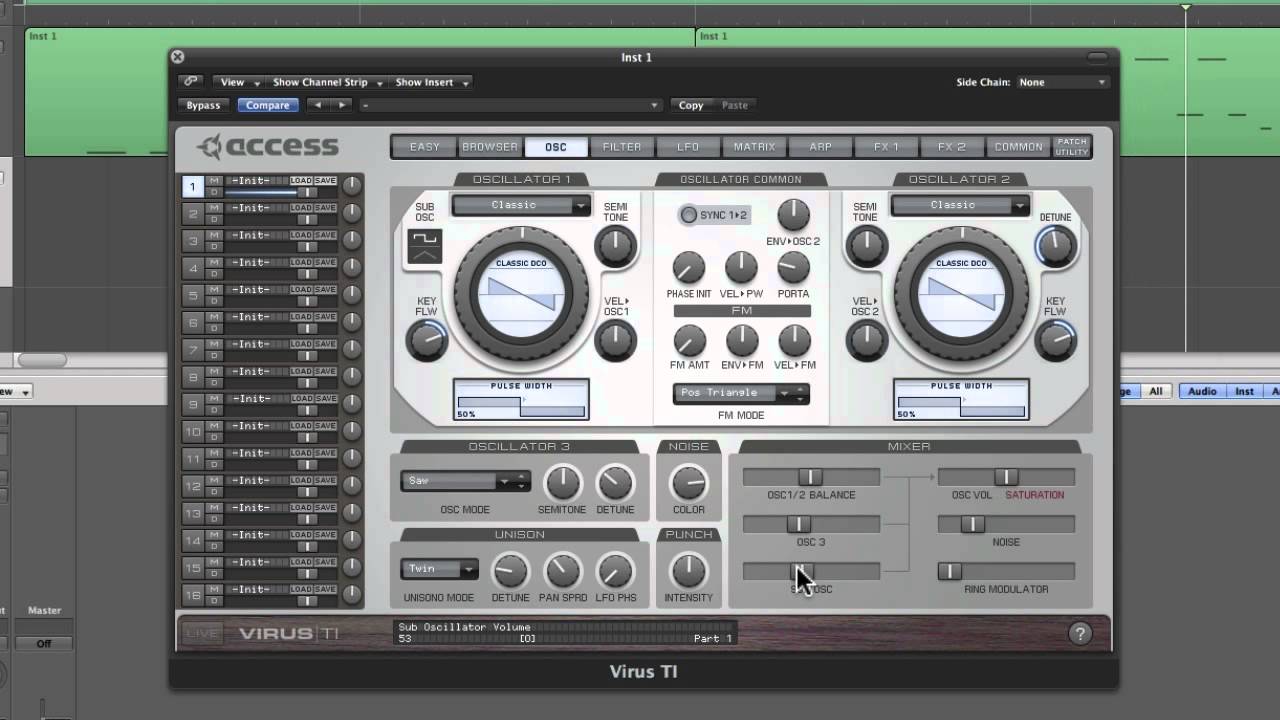
Task: Click the Oscillator 1 Semitone knob
Action: point(615,246)
